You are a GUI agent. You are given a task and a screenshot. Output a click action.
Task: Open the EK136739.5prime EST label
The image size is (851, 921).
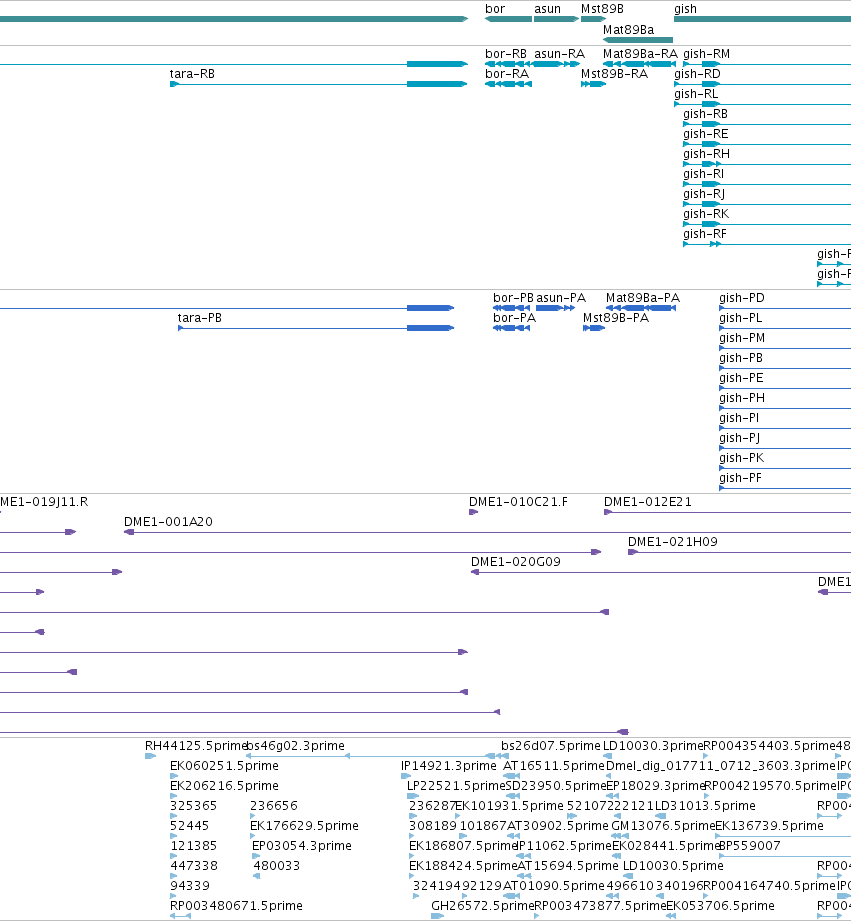(769, 825)
